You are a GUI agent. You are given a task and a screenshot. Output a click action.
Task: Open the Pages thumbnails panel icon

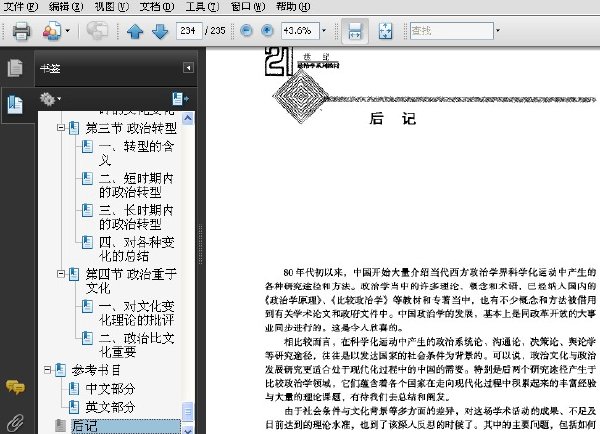pyautogui.click(x=15, y=68)
